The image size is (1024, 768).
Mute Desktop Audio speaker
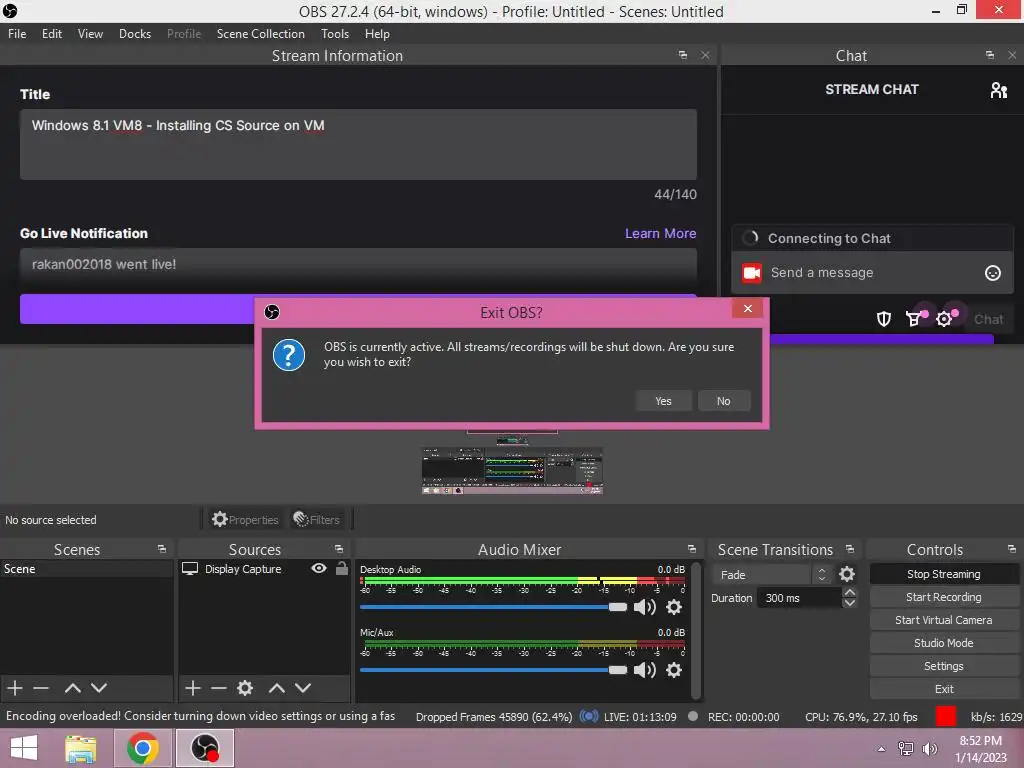tap(645, 607)
